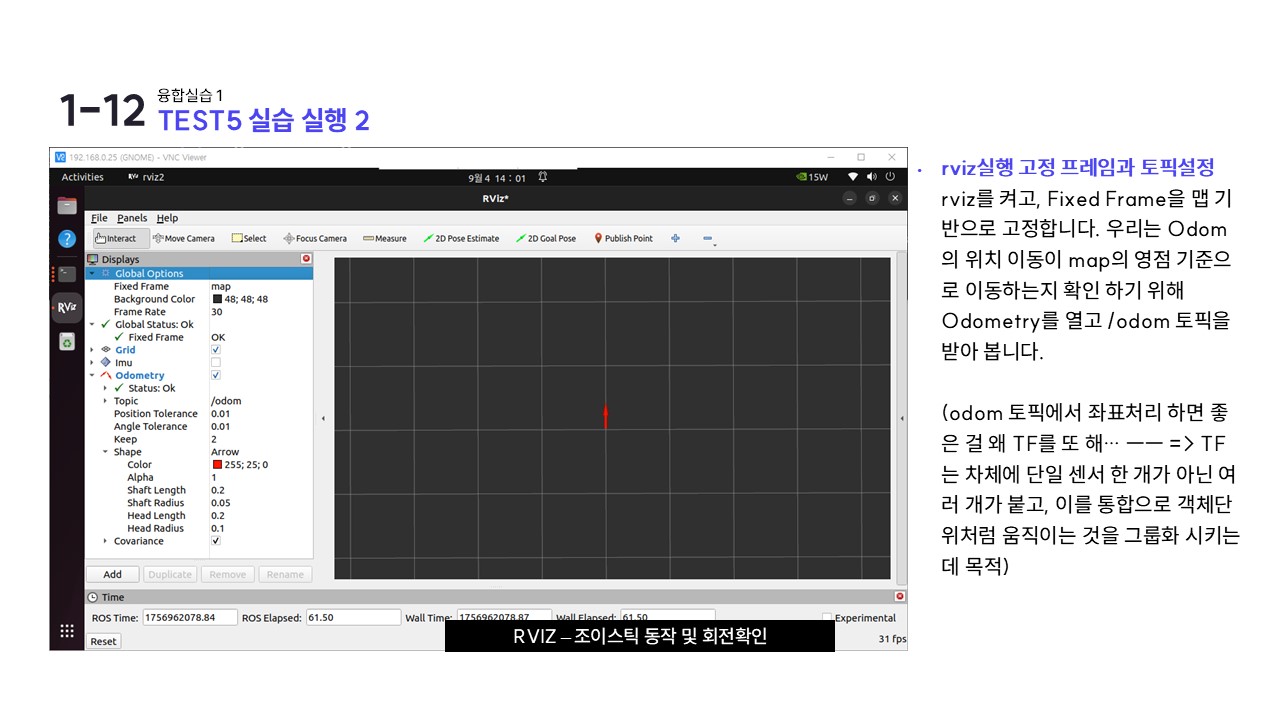The image size is (1280, 720).
Task: Click the VNC Viewer logo in title bar
Action: (x=60, y=157)
